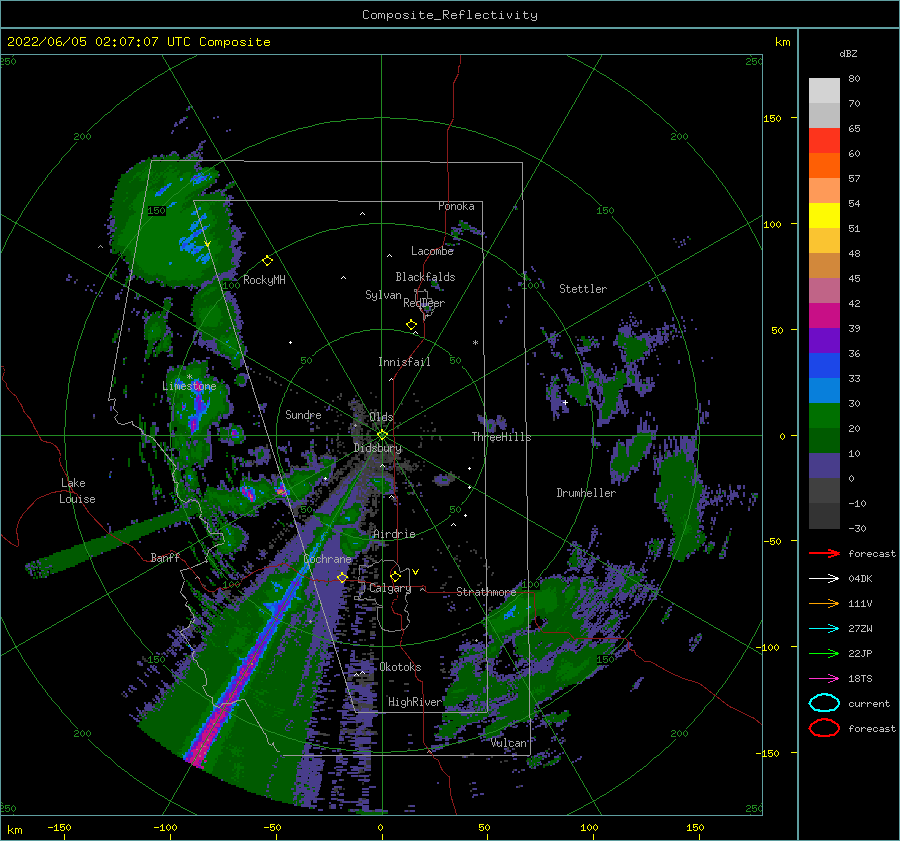Click the Blackfalds city label
The height and width of the screenshot is (841, 900).
coord(425,277)
